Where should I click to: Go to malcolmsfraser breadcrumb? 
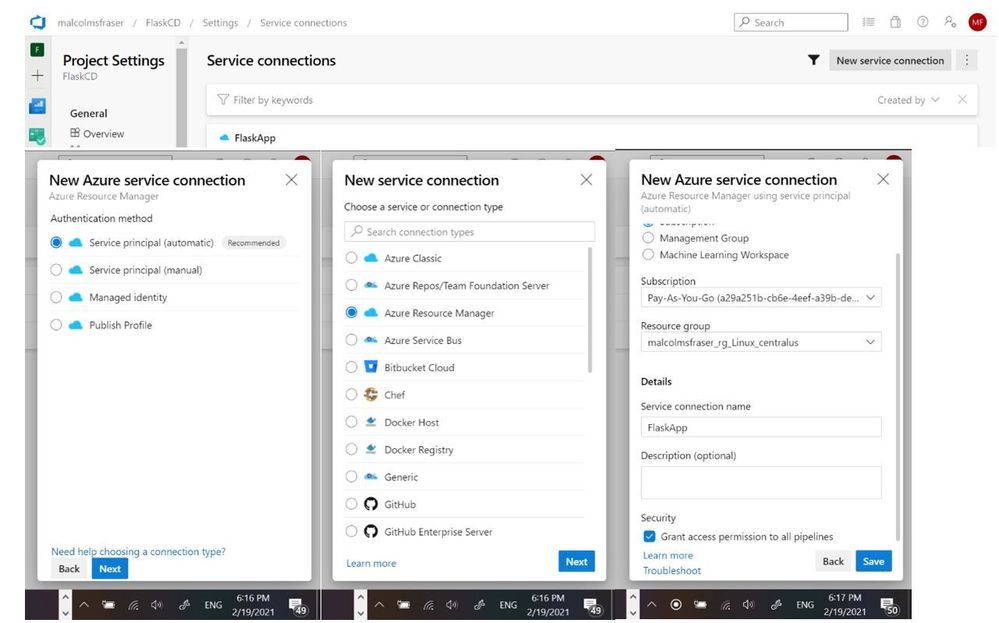pos(90,22)
